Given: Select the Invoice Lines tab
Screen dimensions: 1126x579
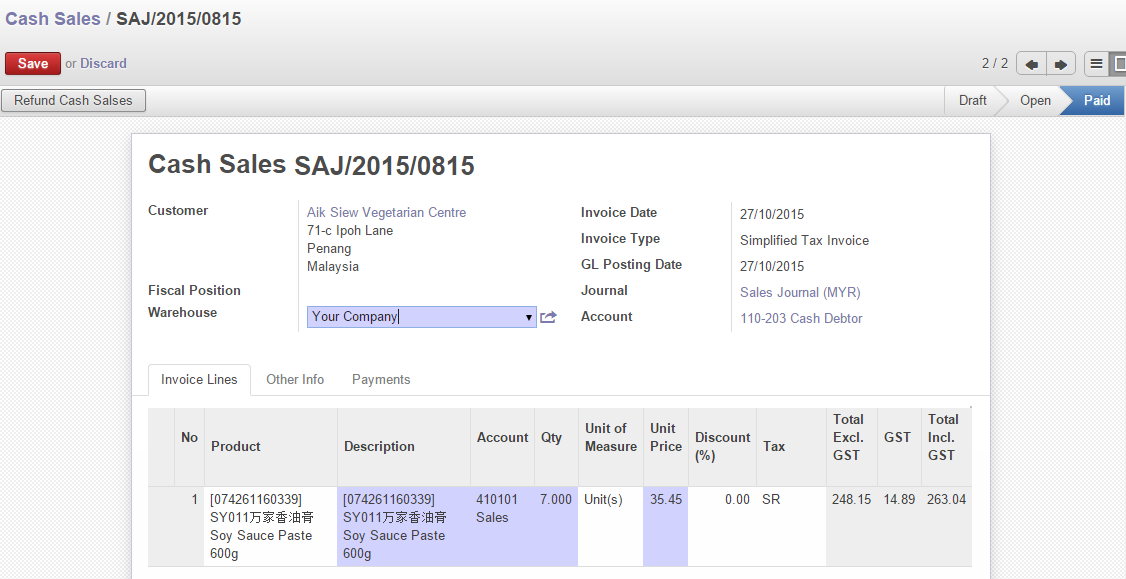Looking at the screenshot, I should tap(199, 379).
